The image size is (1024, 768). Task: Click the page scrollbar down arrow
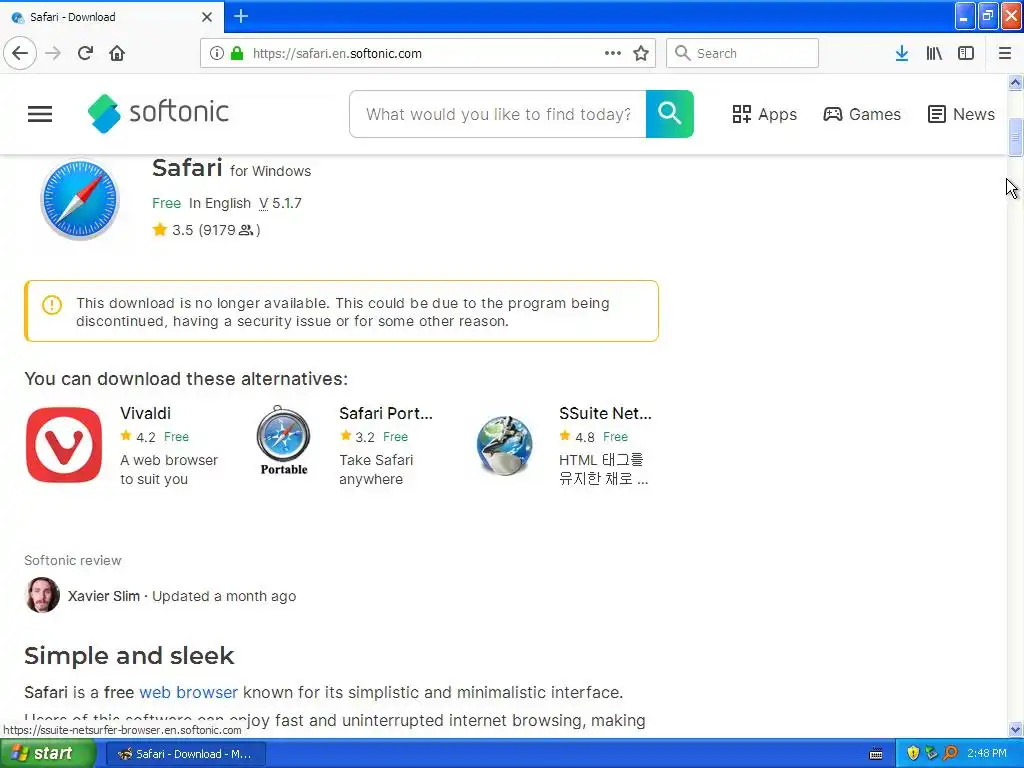(1015, 729)
